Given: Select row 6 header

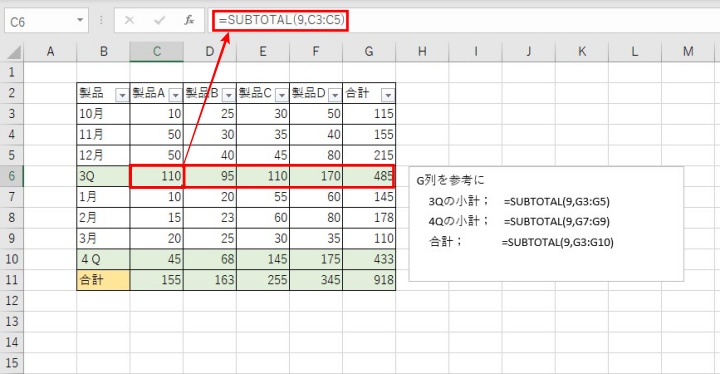Looking at the screenshot, I should pos(12,176).
